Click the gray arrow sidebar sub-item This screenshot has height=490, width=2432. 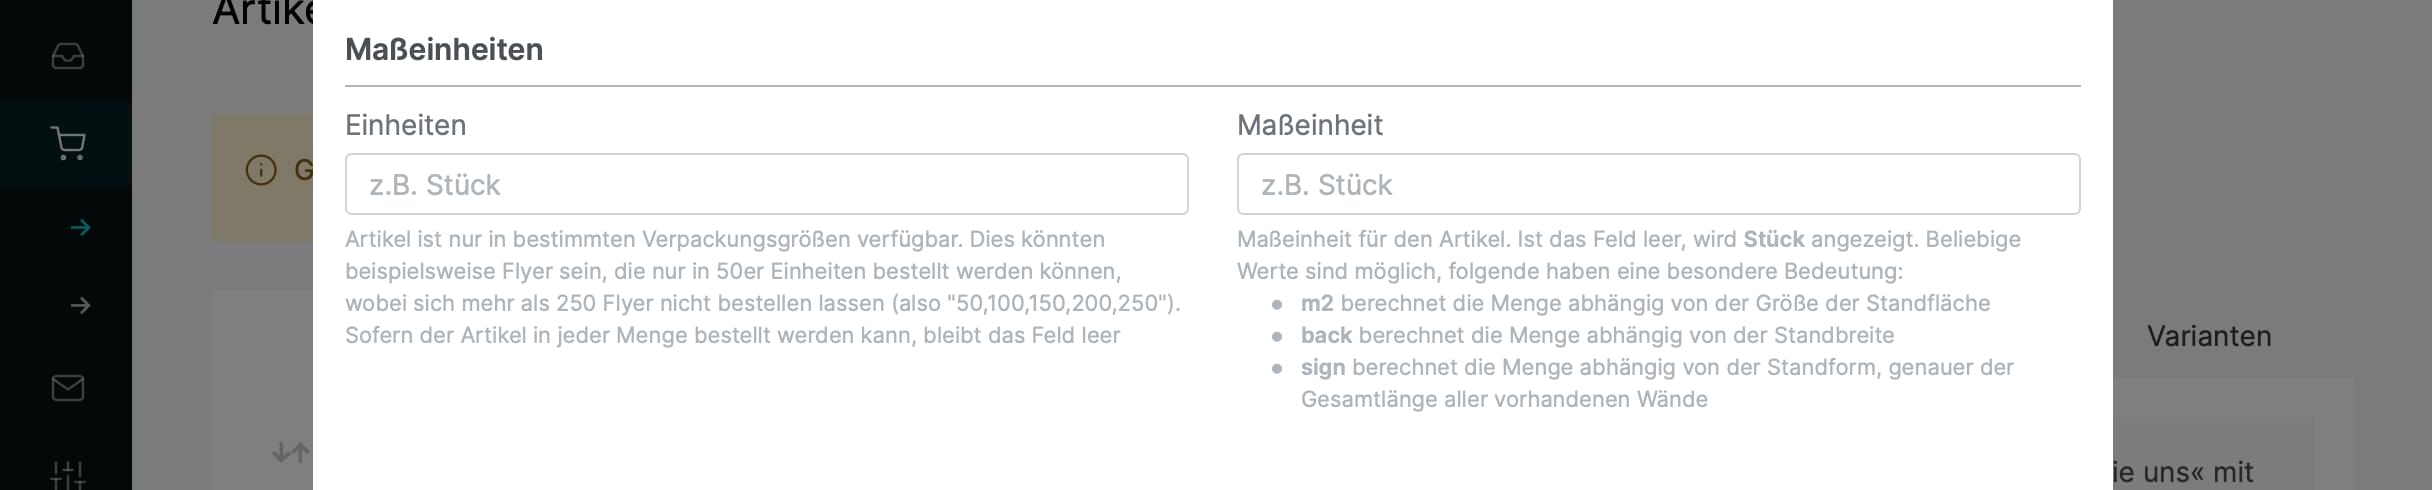[x=81, y=305]
